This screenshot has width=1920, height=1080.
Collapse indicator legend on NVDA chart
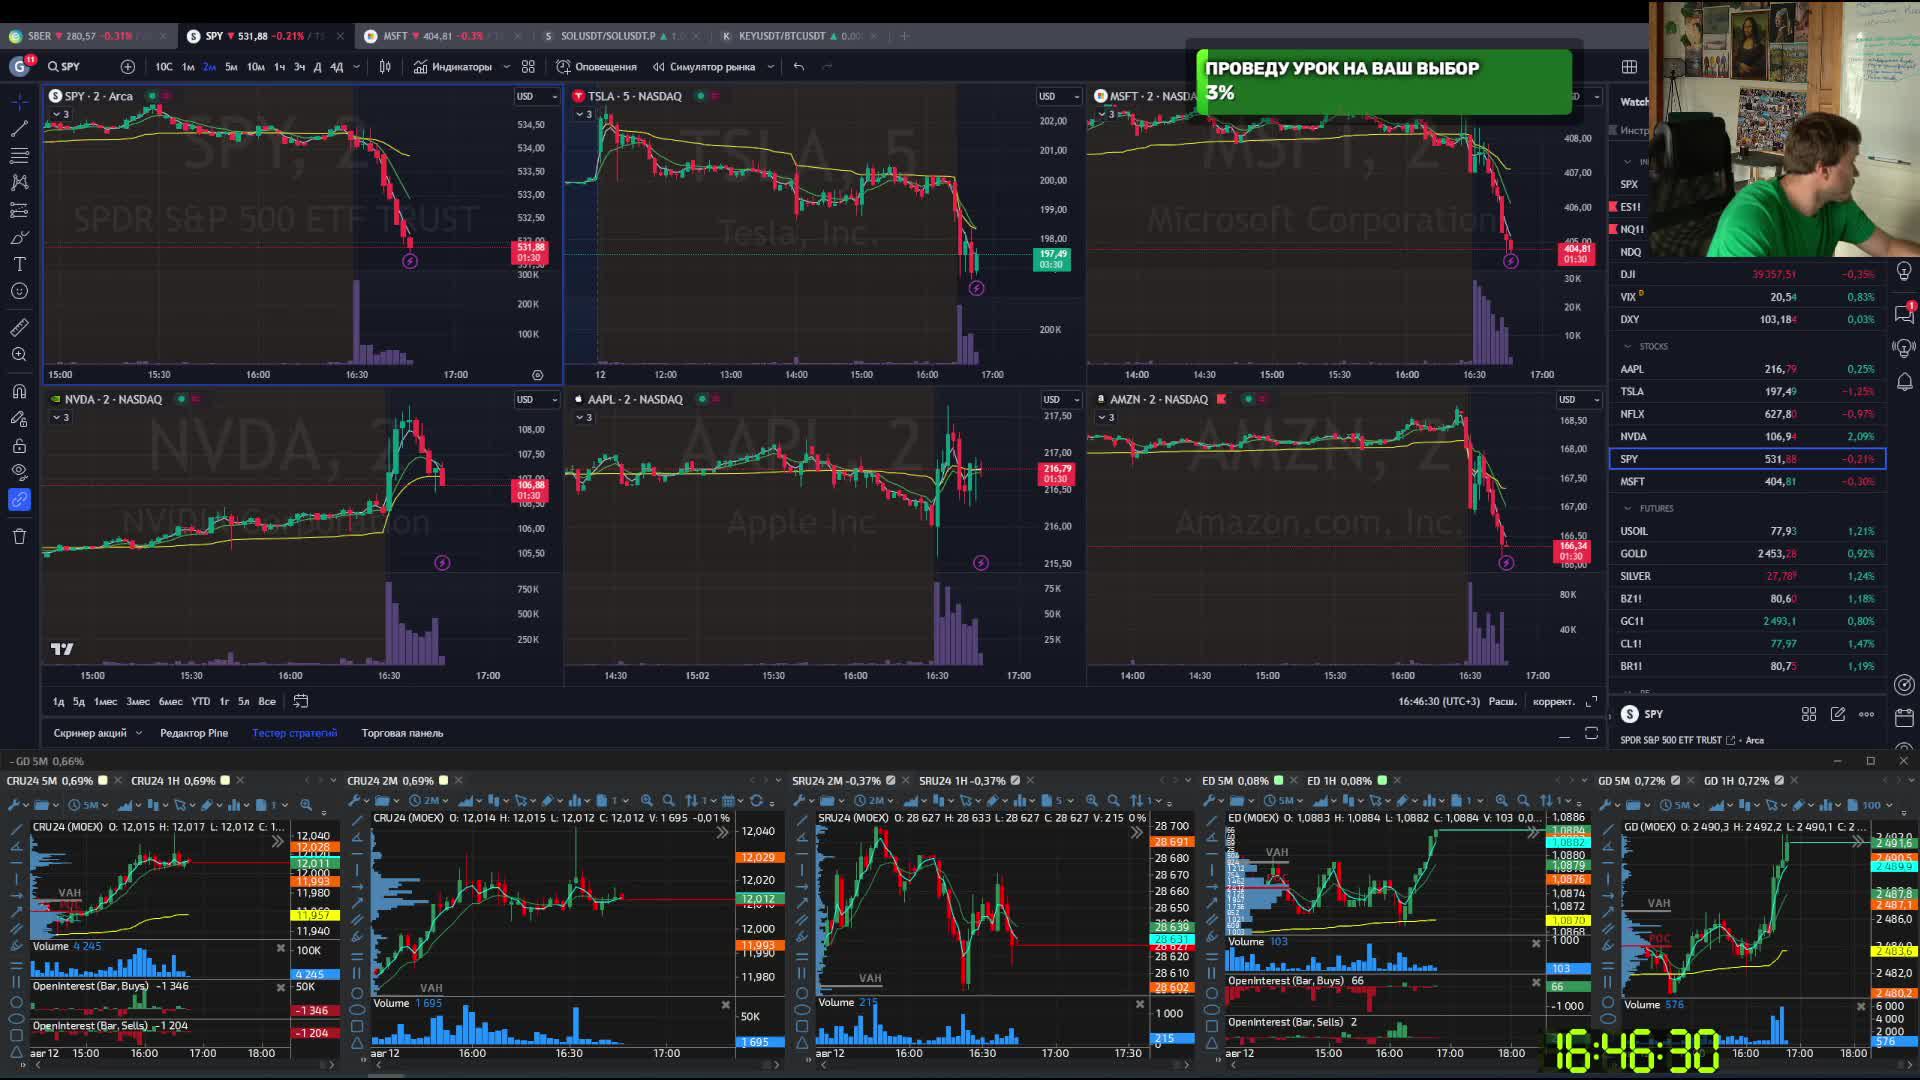point(58,417)
